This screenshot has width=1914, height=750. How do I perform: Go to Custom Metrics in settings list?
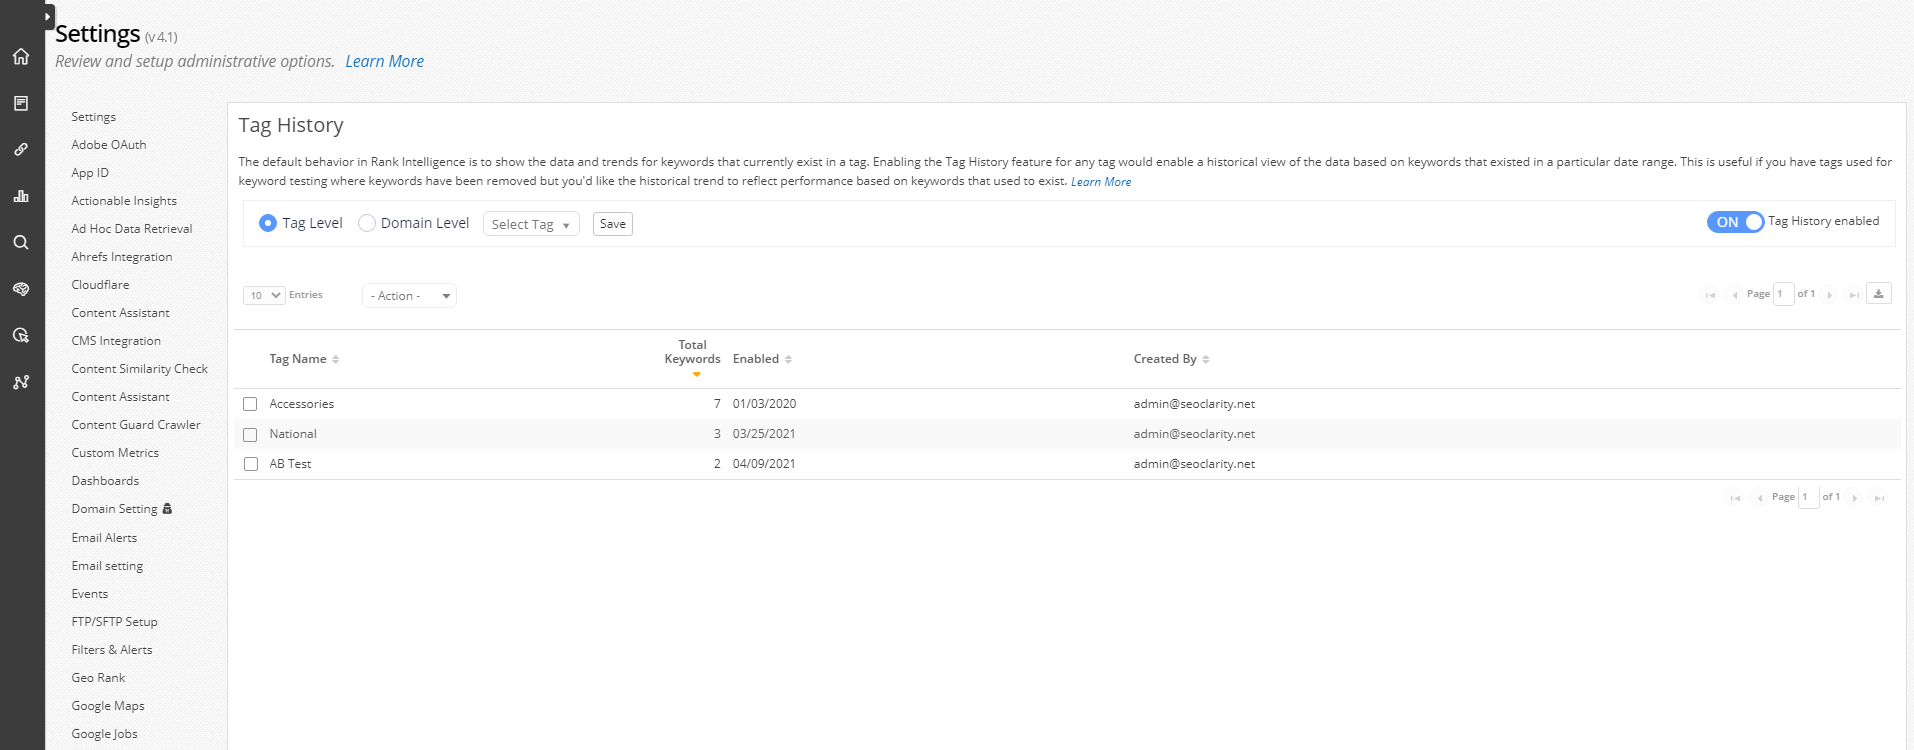point(115,453)
